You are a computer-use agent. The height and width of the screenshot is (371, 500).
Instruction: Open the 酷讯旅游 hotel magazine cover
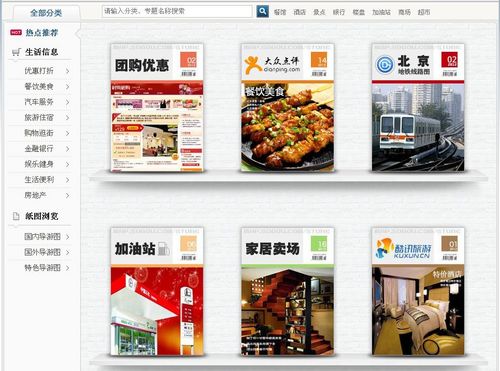click(x=418, y=292)
